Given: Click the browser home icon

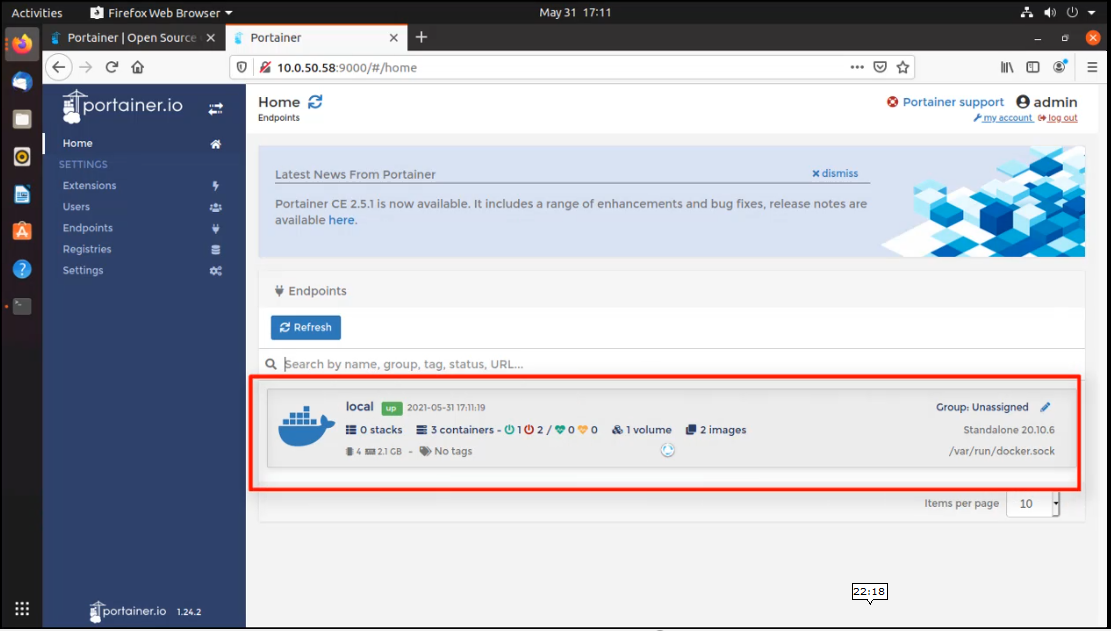Looking at the screenshot, I should 138,68.
